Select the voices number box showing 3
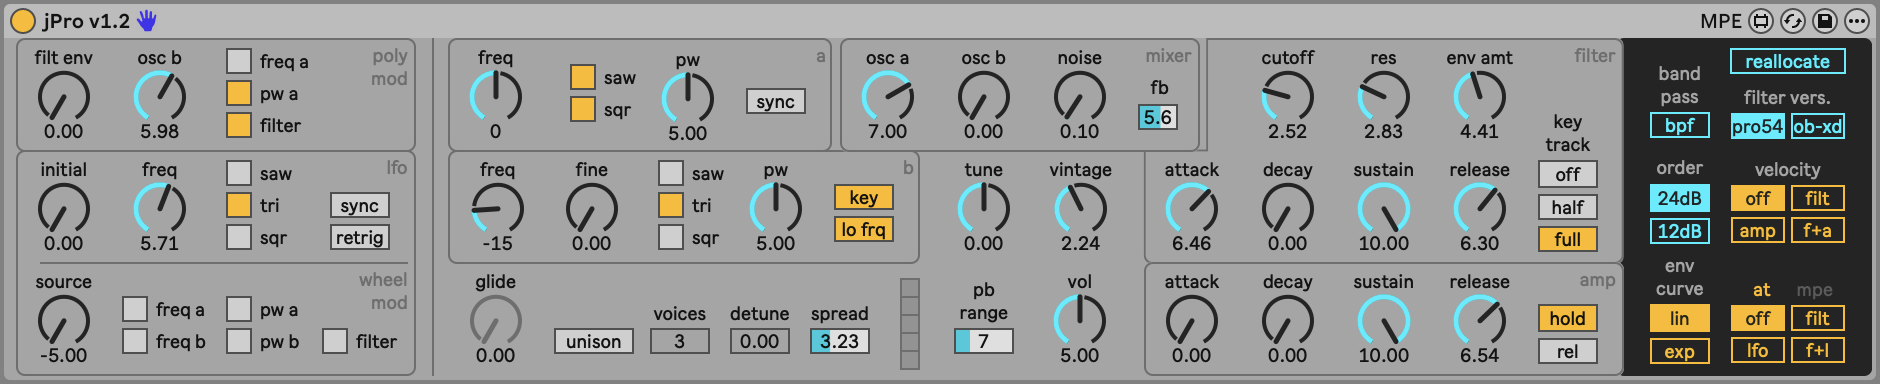This screenshot has height=384, width=1880. (x=679, y=341)
